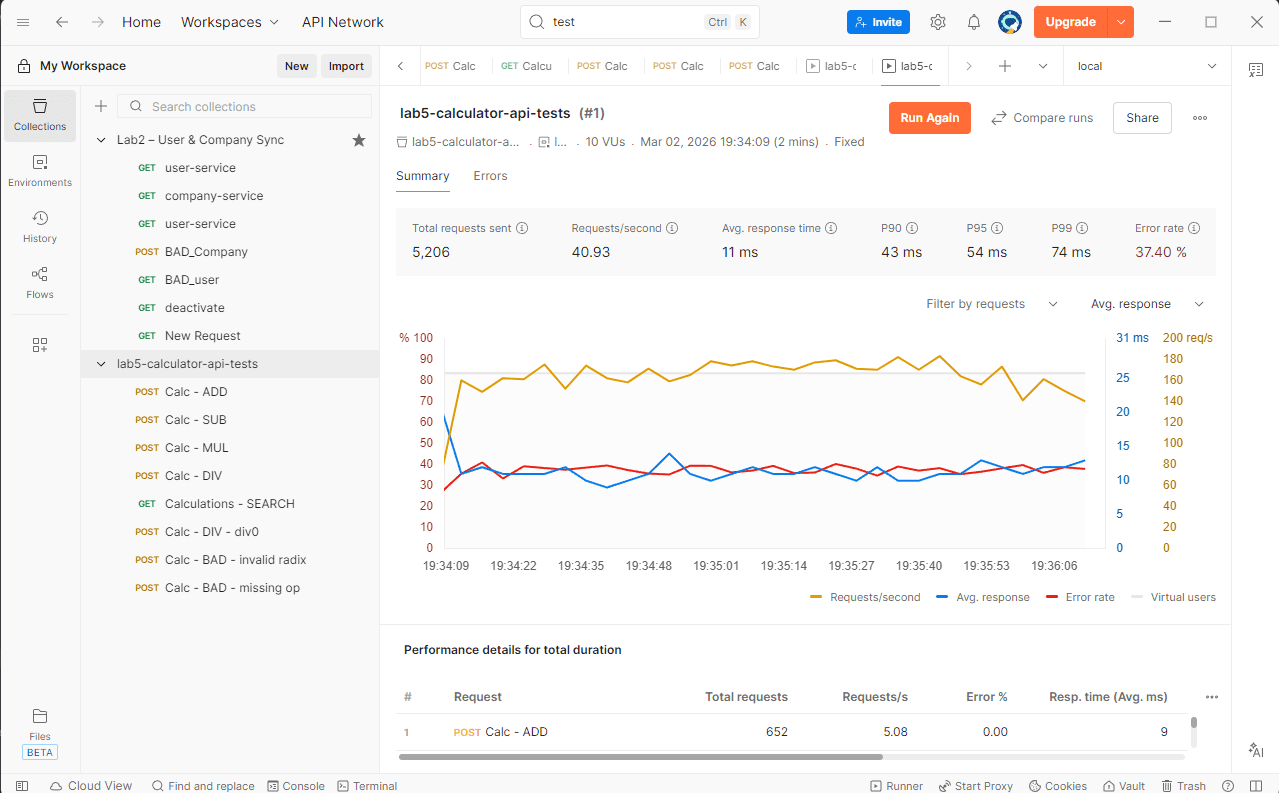
Task: Open the Console from the status bar
Action: pos(295,786)
